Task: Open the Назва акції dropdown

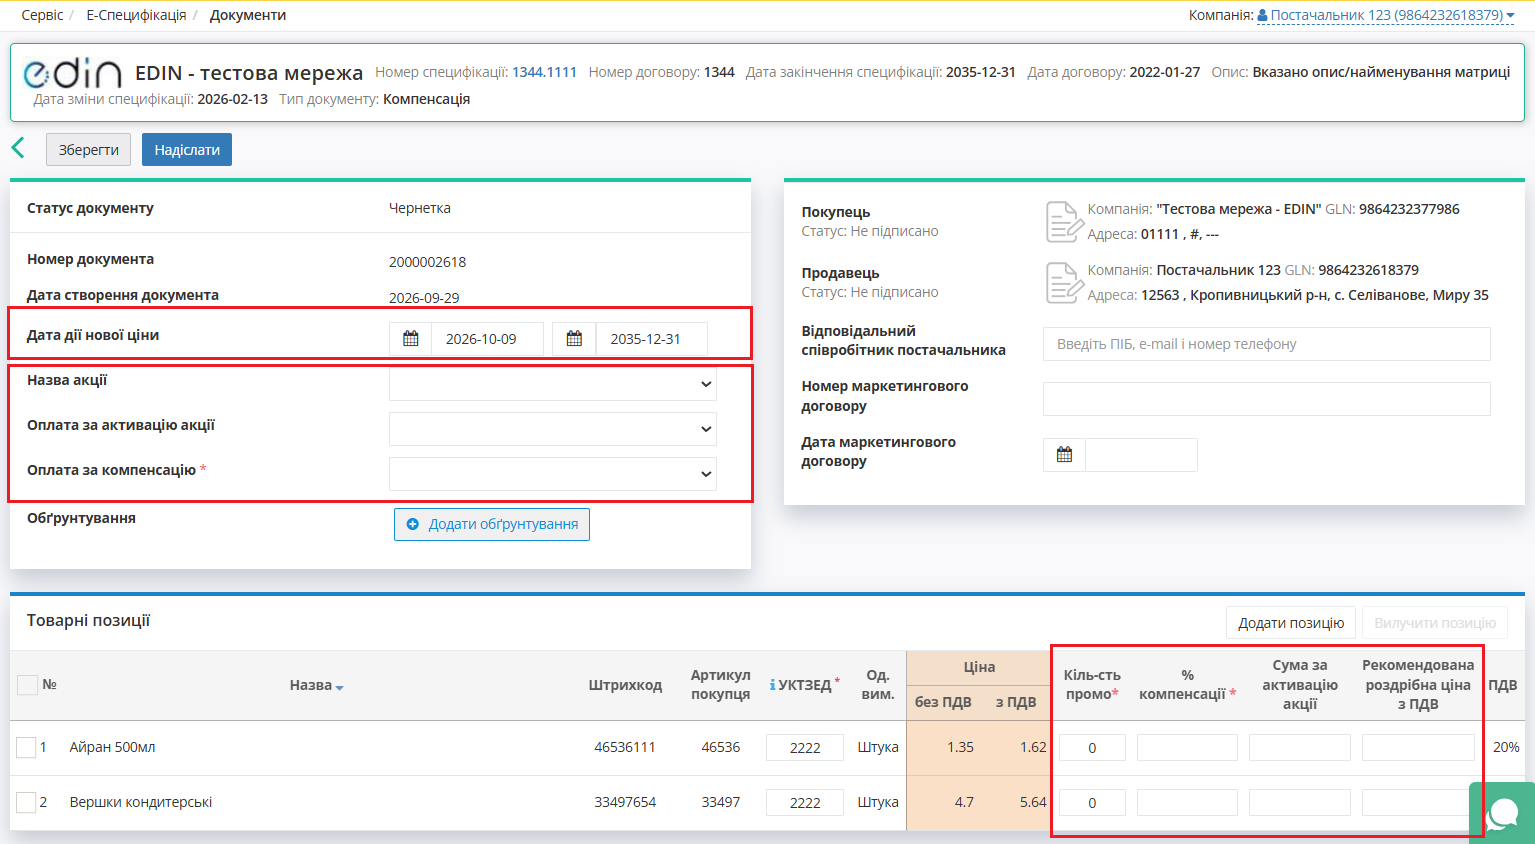Action: [x=553, y=384]
